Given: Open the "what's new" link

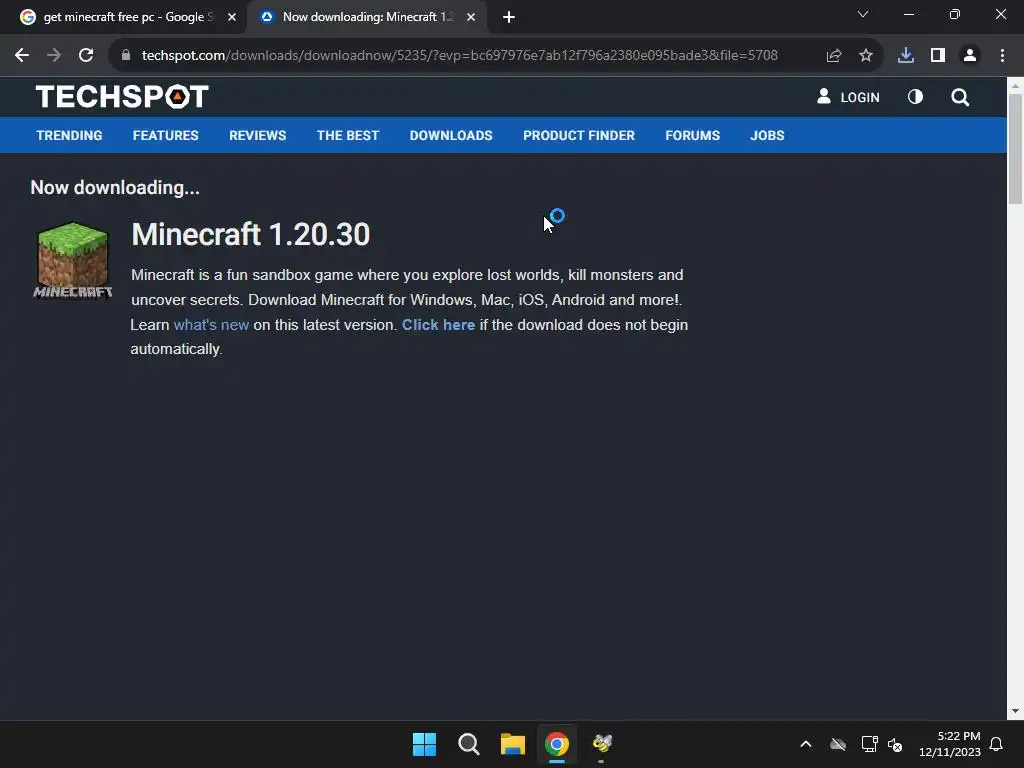Looking at the screenshot, I should tap(211, 325).
